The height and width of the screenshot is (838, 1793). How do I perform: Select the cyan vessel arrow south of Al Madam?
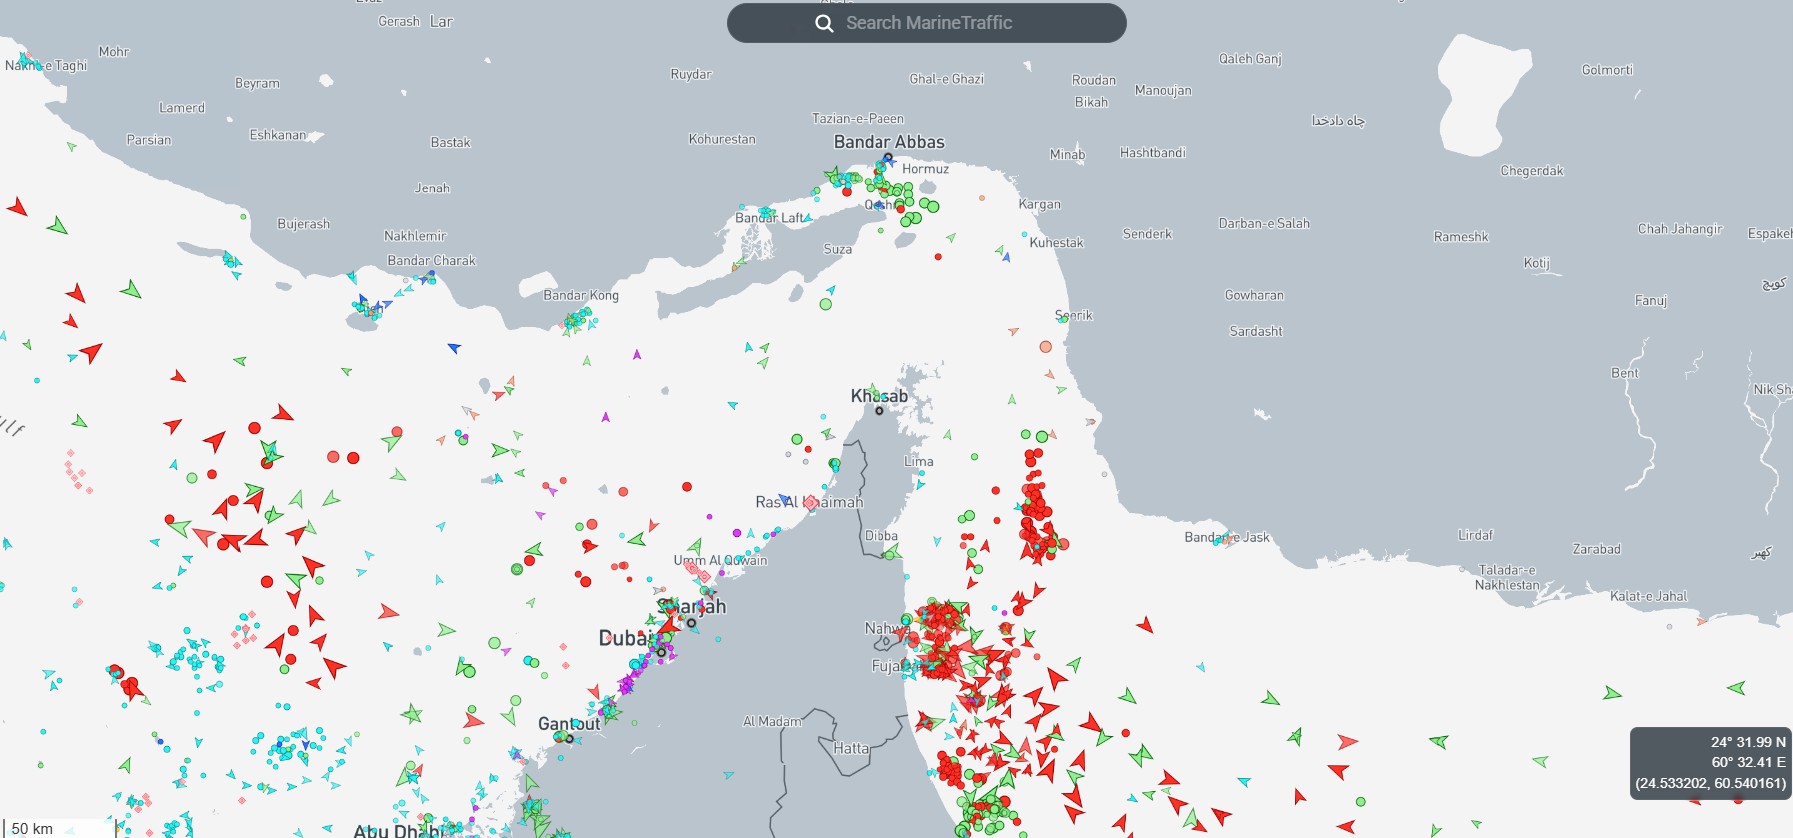click(x=728, y=775)
